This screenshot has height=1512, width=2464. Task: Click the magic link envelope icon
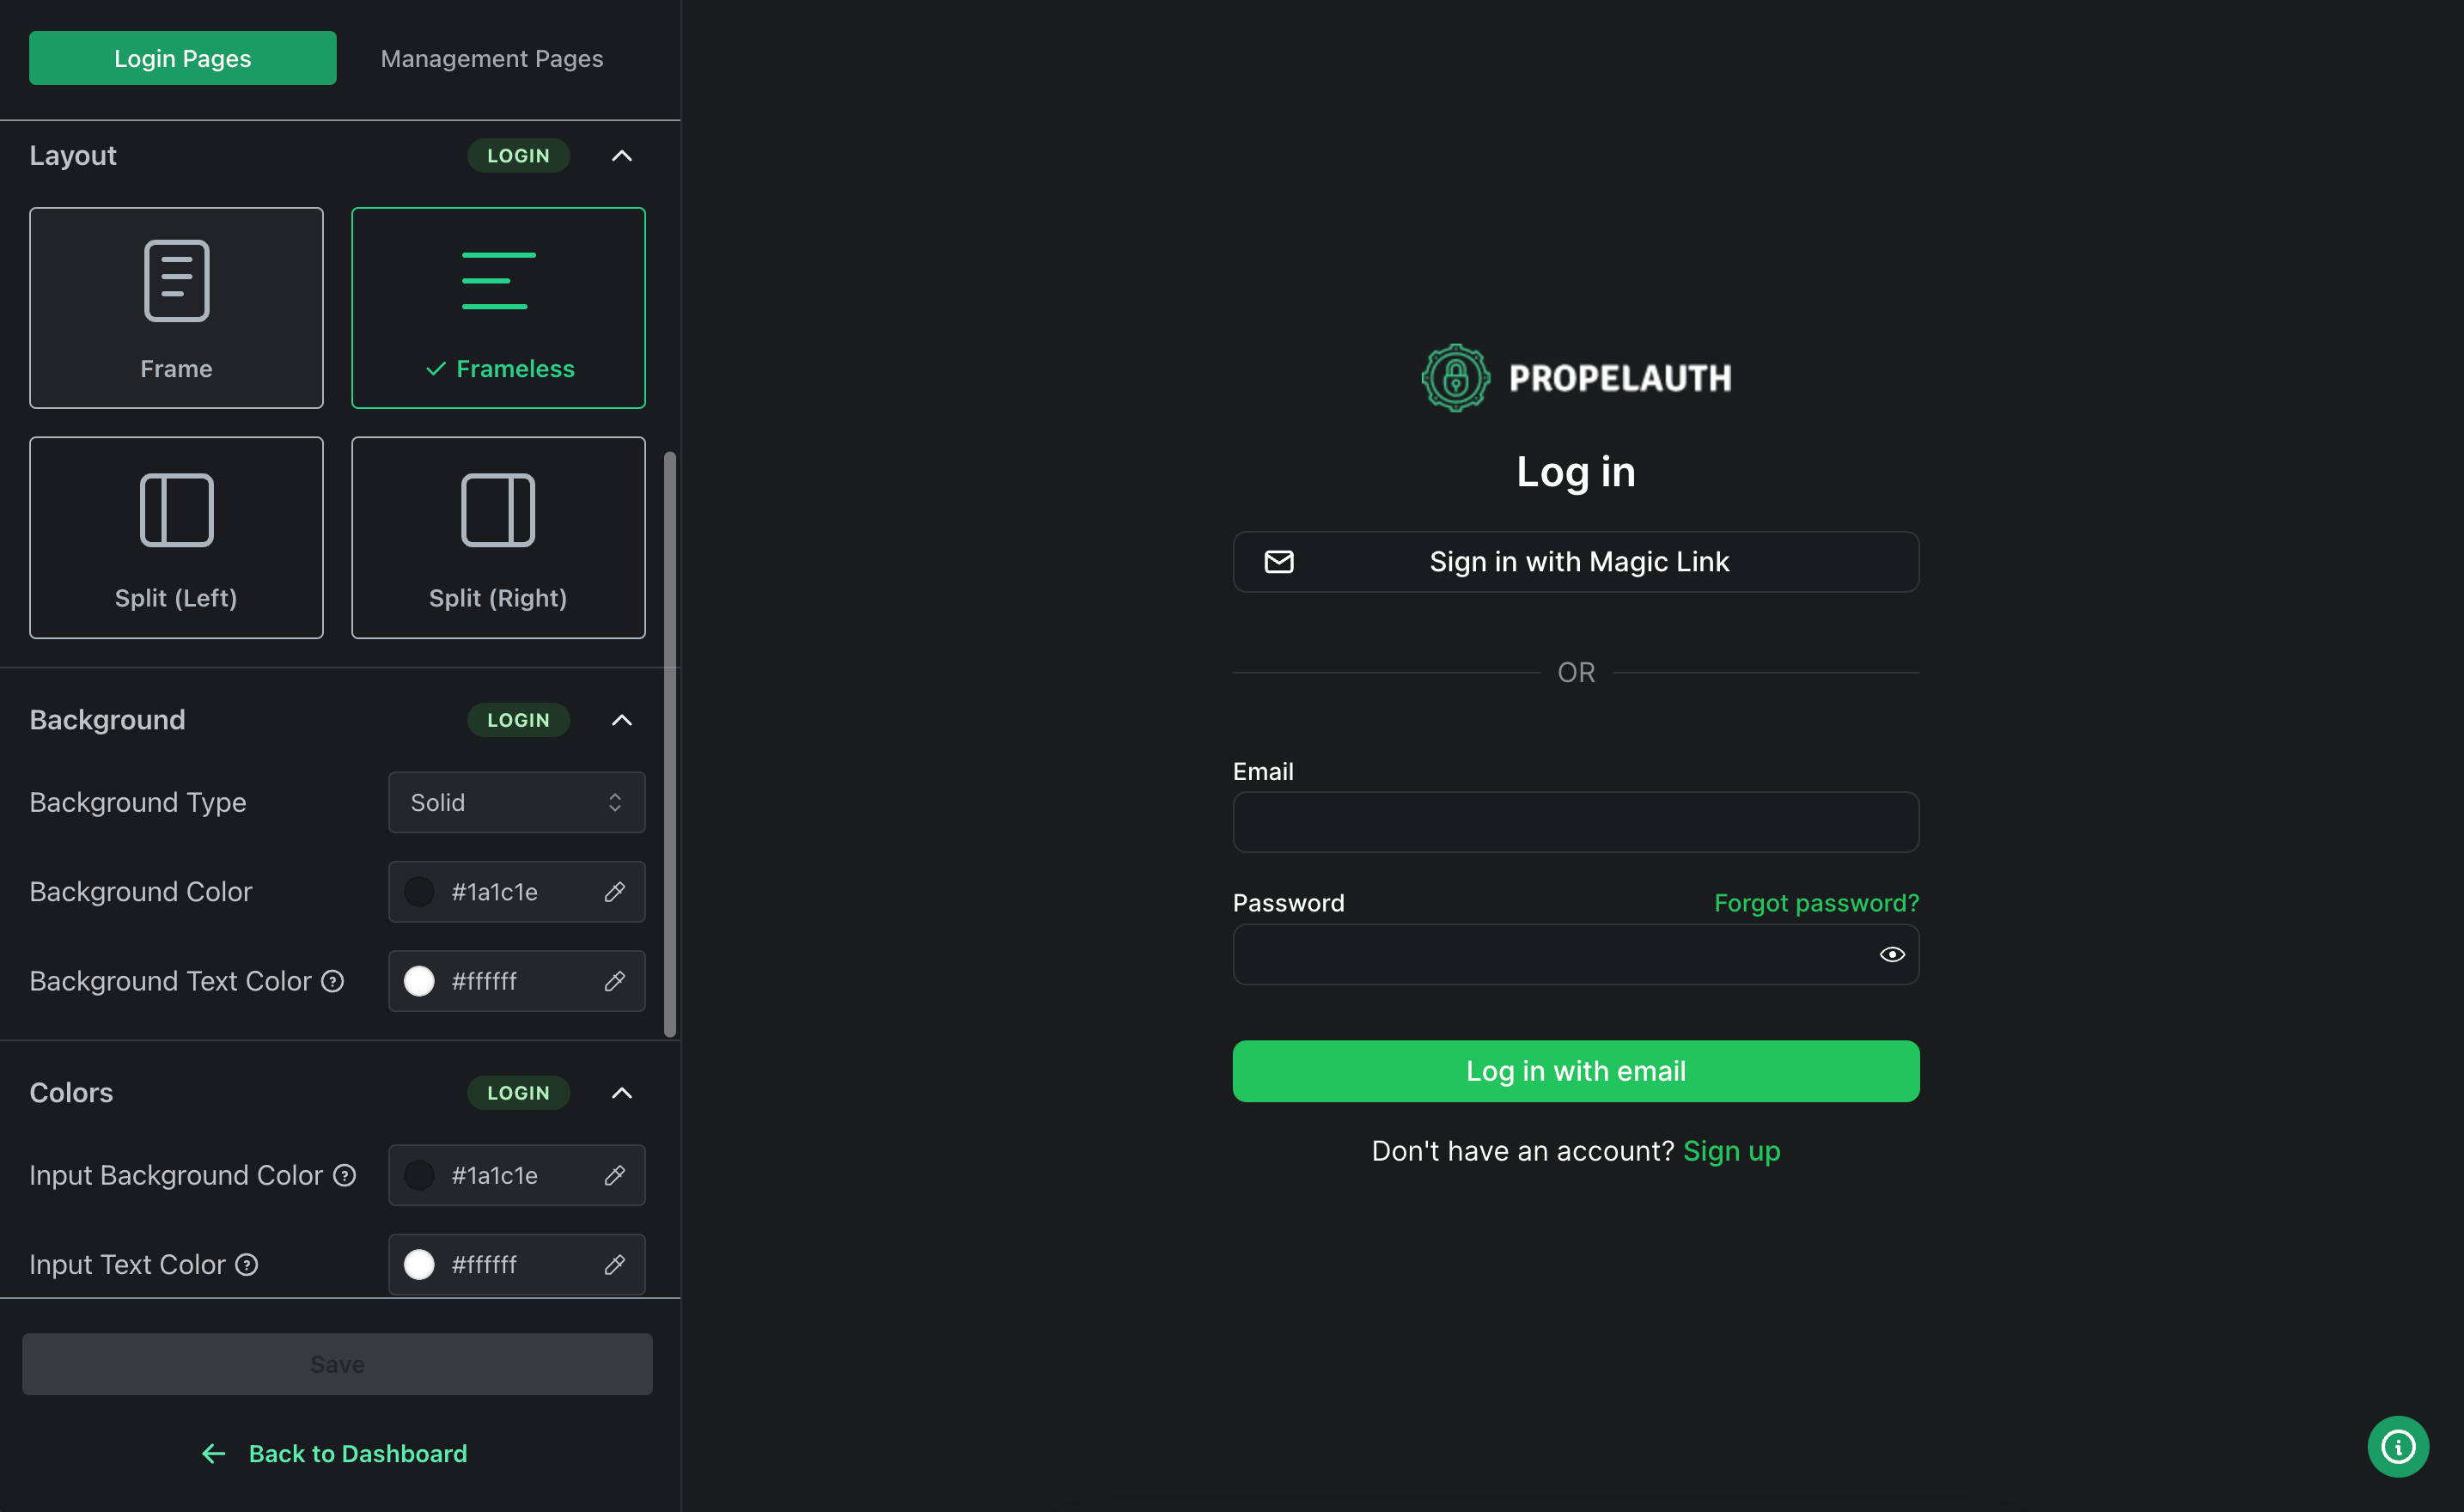tap(1278, 560)
